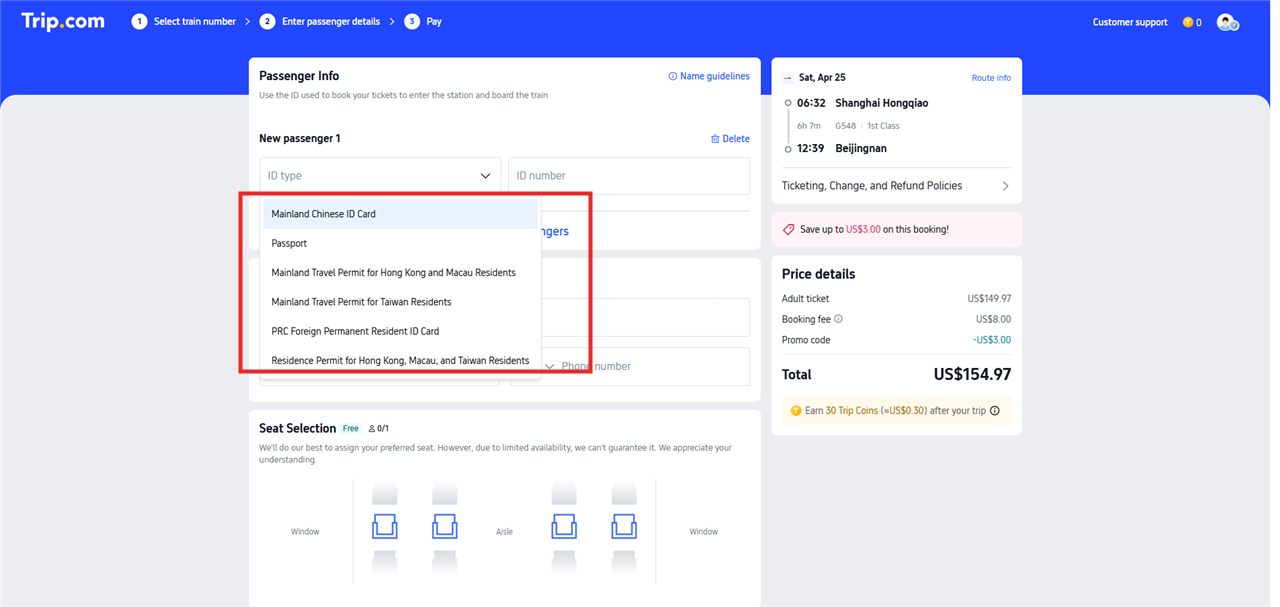Select Passport from the ID type list

(289, 242)
